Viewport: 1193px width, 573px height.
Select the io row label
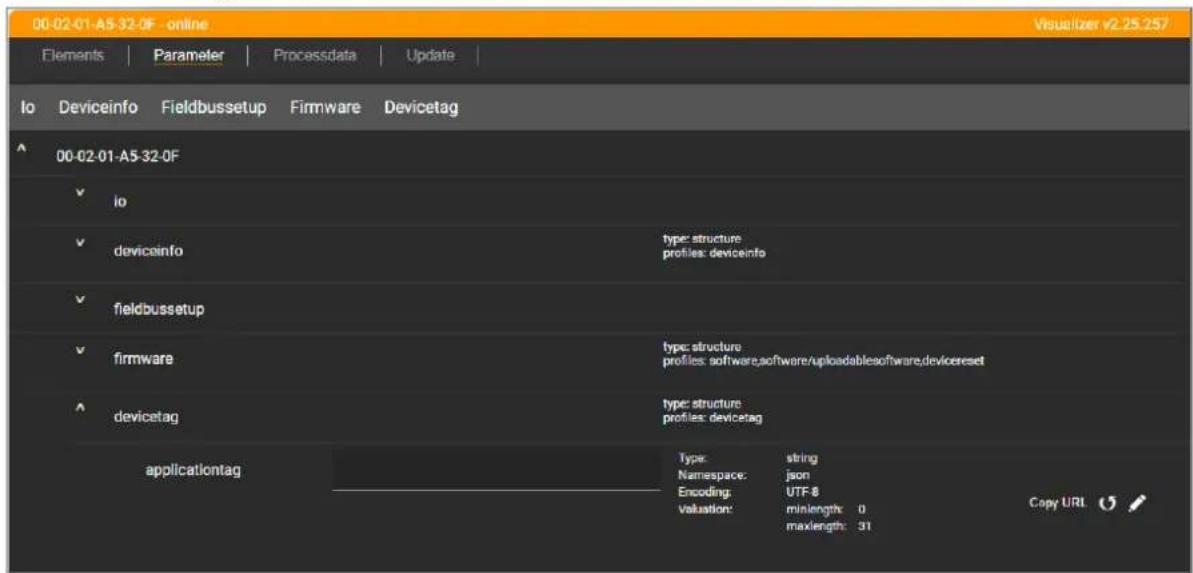coord(120,202)
